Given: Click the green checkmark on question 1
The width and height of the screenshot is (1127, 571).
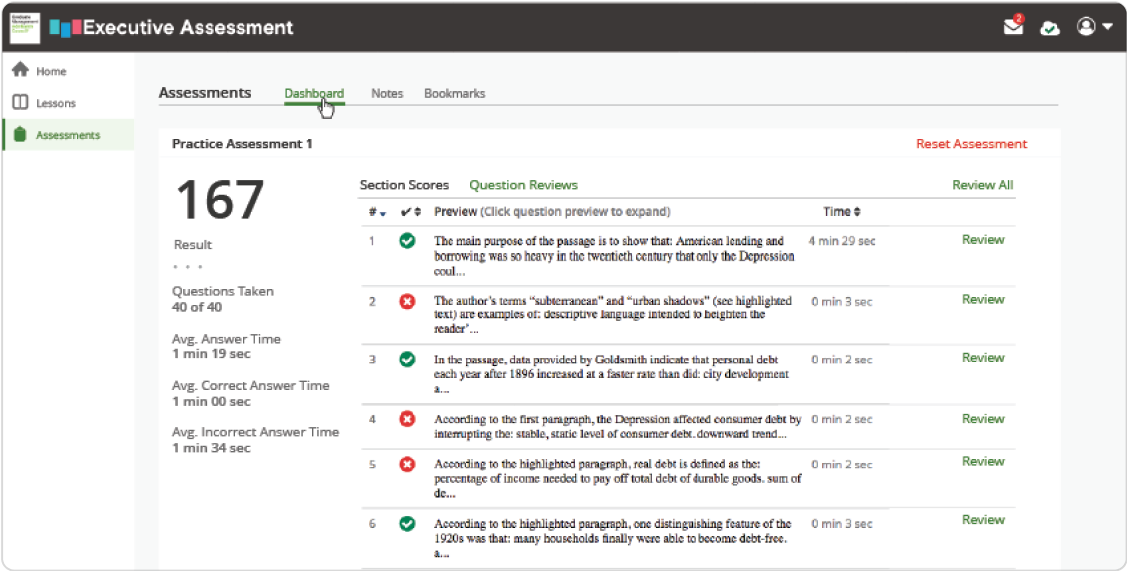Looking at the screenshot, I should pos(407,241).
